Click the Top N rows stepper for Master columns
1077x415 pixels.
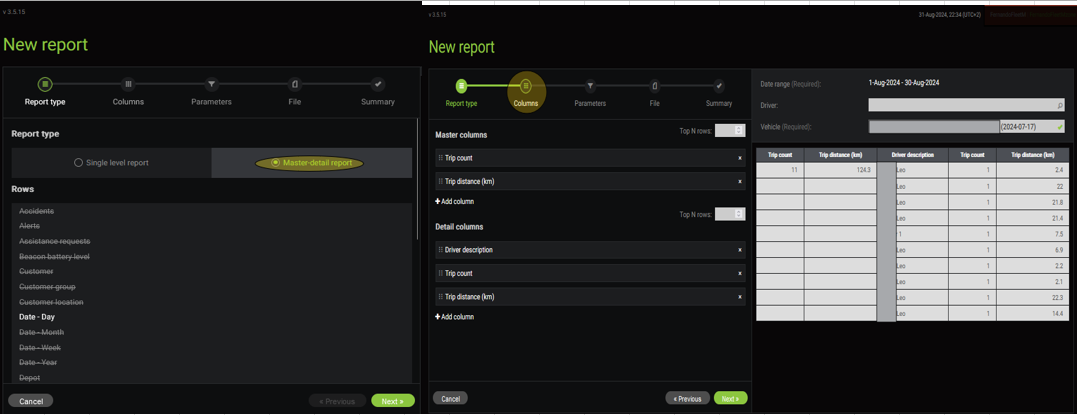[x=730, y=130]
